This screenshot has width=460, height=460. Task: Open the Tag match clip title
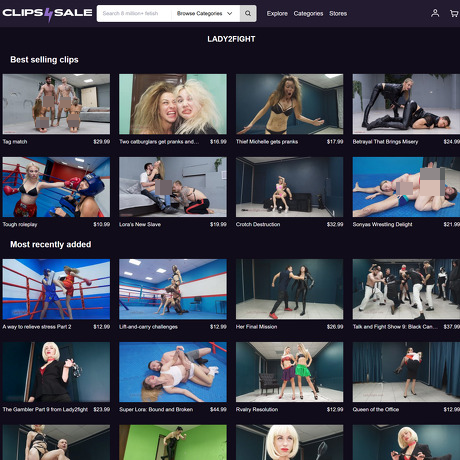[x=15, y=142]
